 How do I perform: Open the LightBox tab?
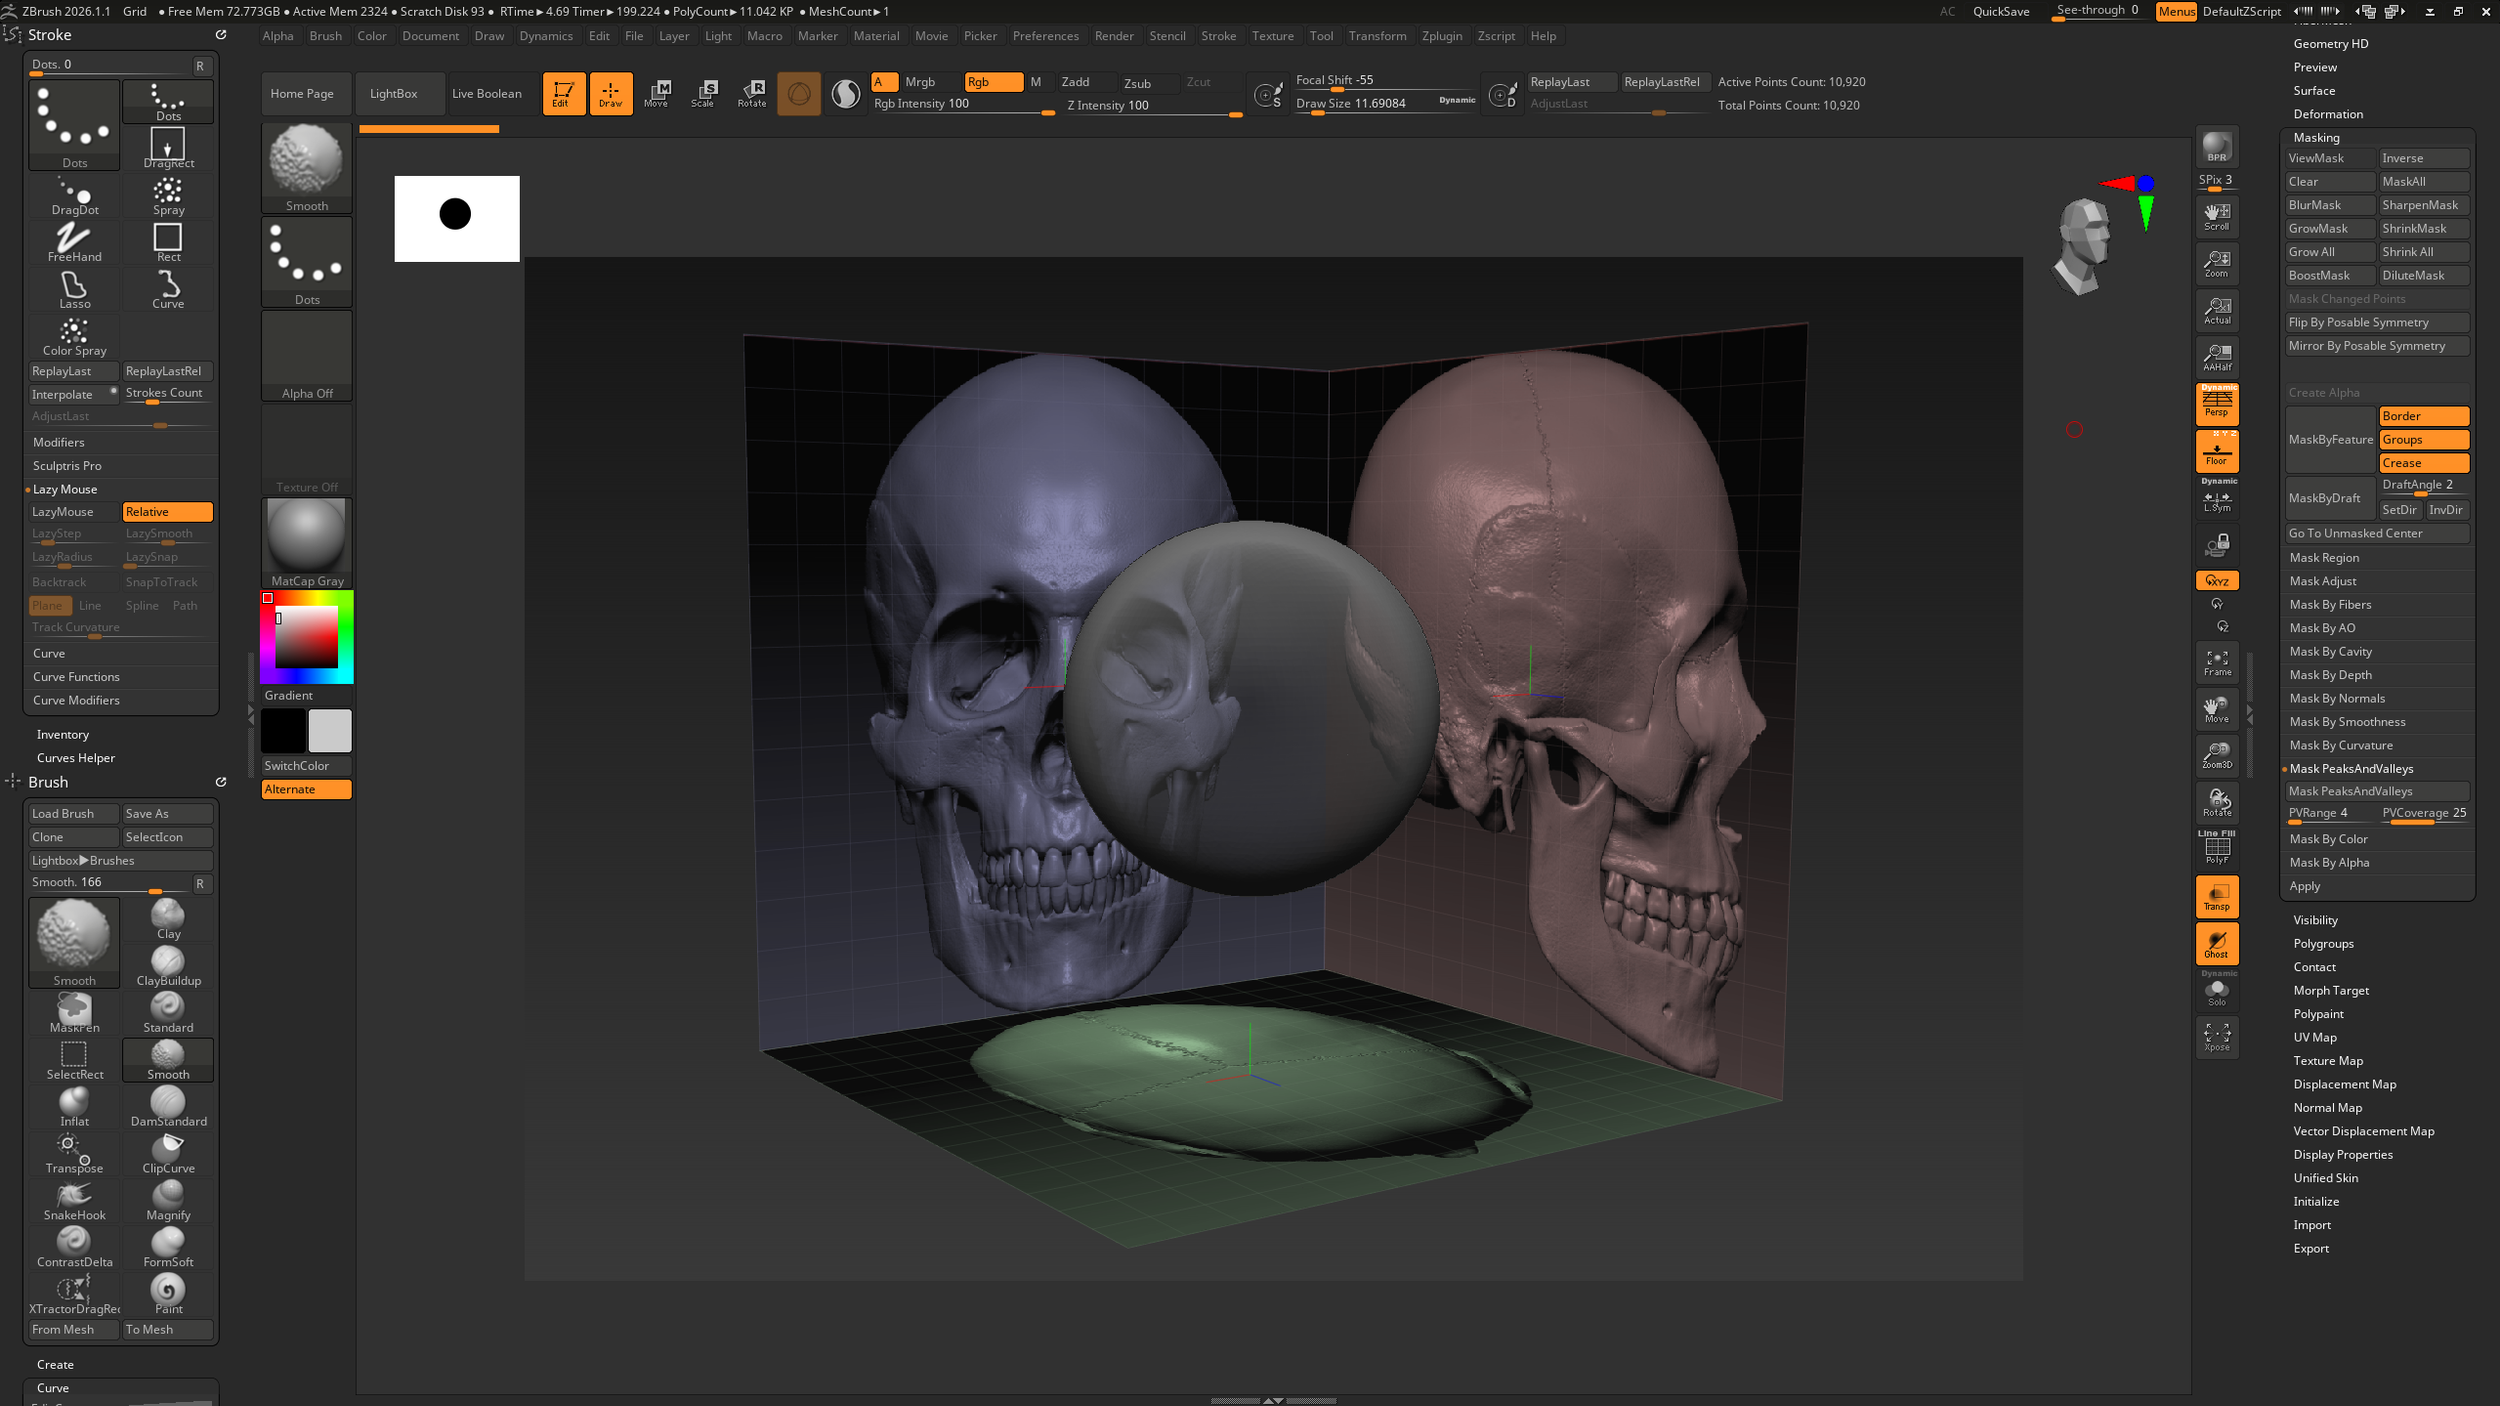tap(393, 93)
